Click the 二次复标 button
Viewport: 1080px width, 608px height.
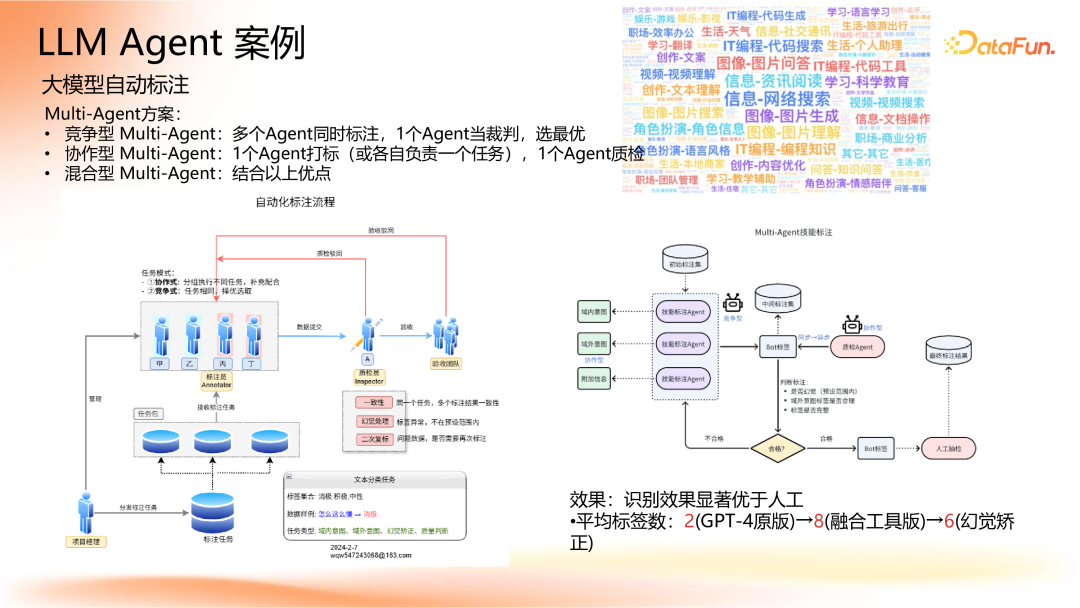point(374,441)
